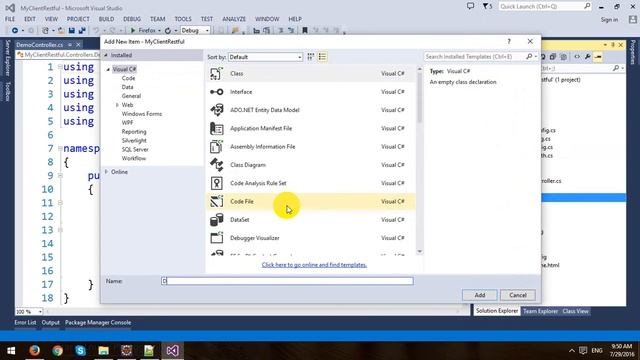Click the Cancel button
This screenshot has height=360, width=640.
coord(518,295)
